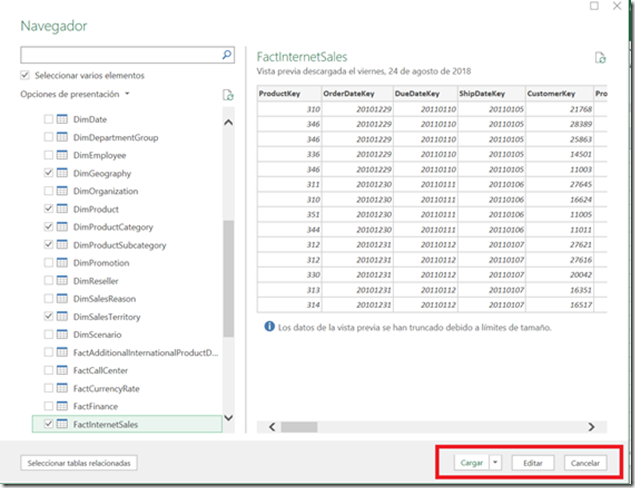
Task: Click the refresh icon above the table list
Action: point(228,95)
